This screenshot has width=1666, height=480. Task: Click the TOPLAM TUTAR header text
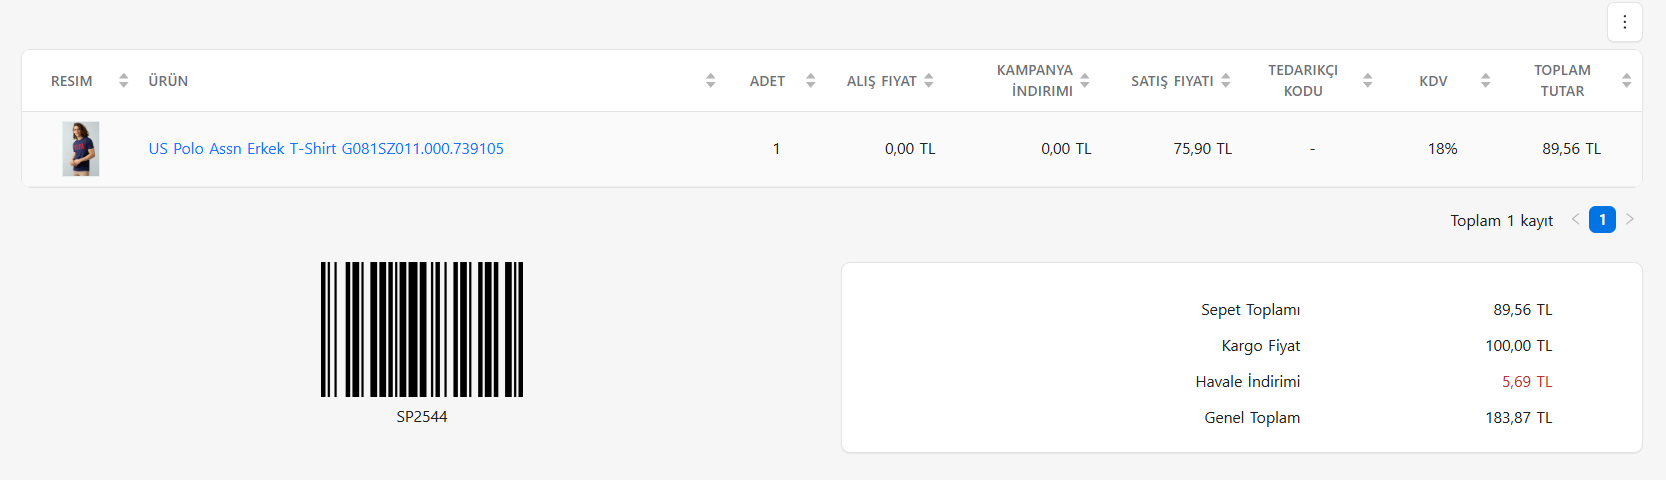click(x=1562, y=81)
